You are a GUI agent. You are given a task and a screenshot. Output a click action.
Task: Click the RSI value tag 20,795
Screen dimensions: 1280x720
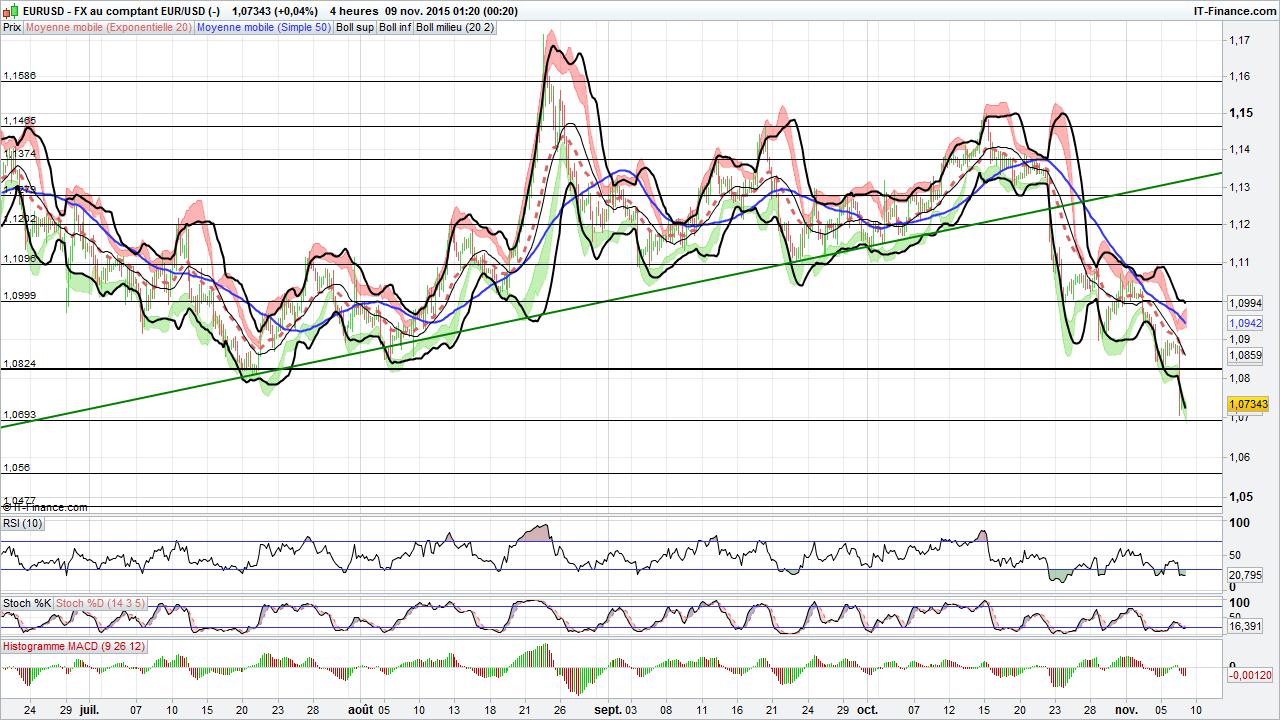pos(1246,575)
